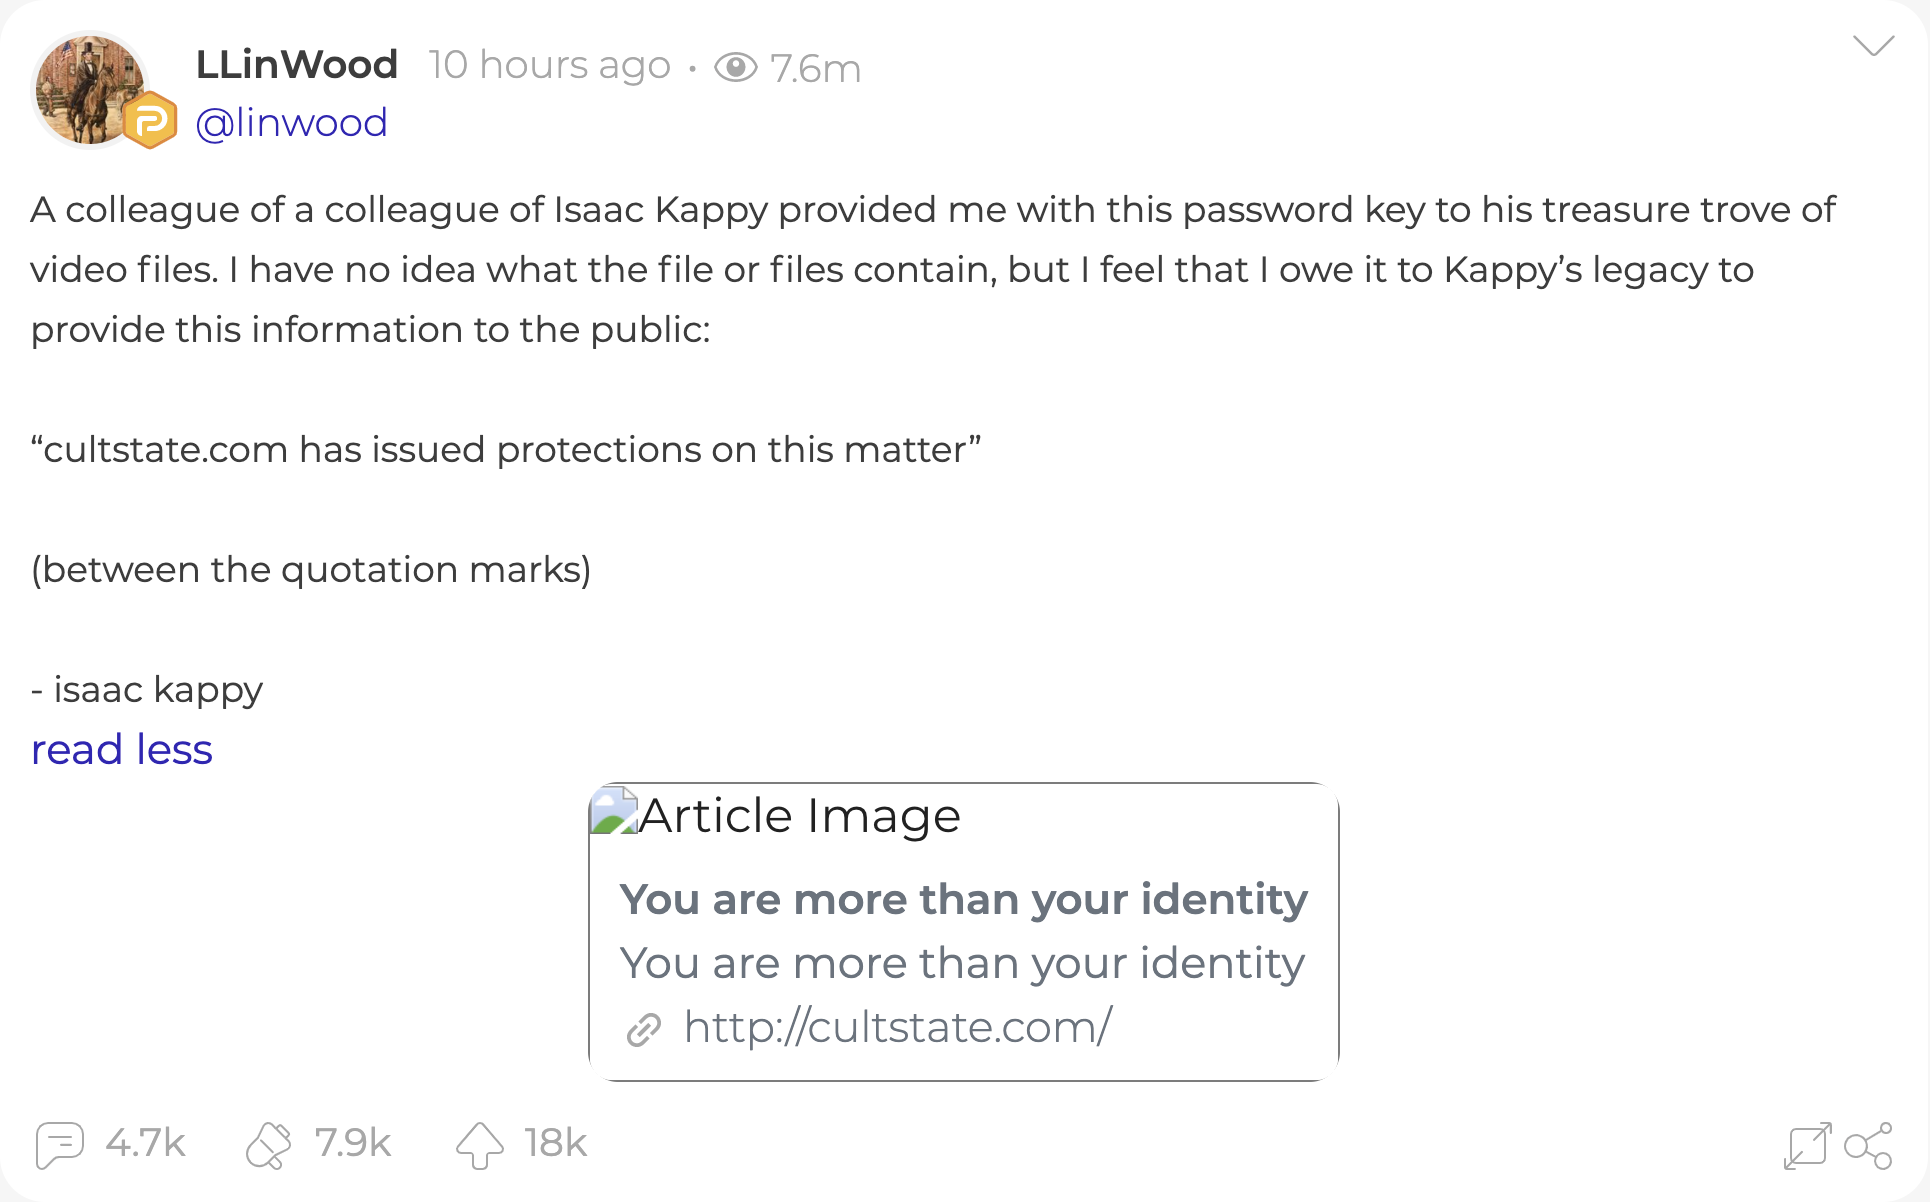Click the eye views icon
This screenshot has width=1930, height=1202.
click(x=736, y=67)
